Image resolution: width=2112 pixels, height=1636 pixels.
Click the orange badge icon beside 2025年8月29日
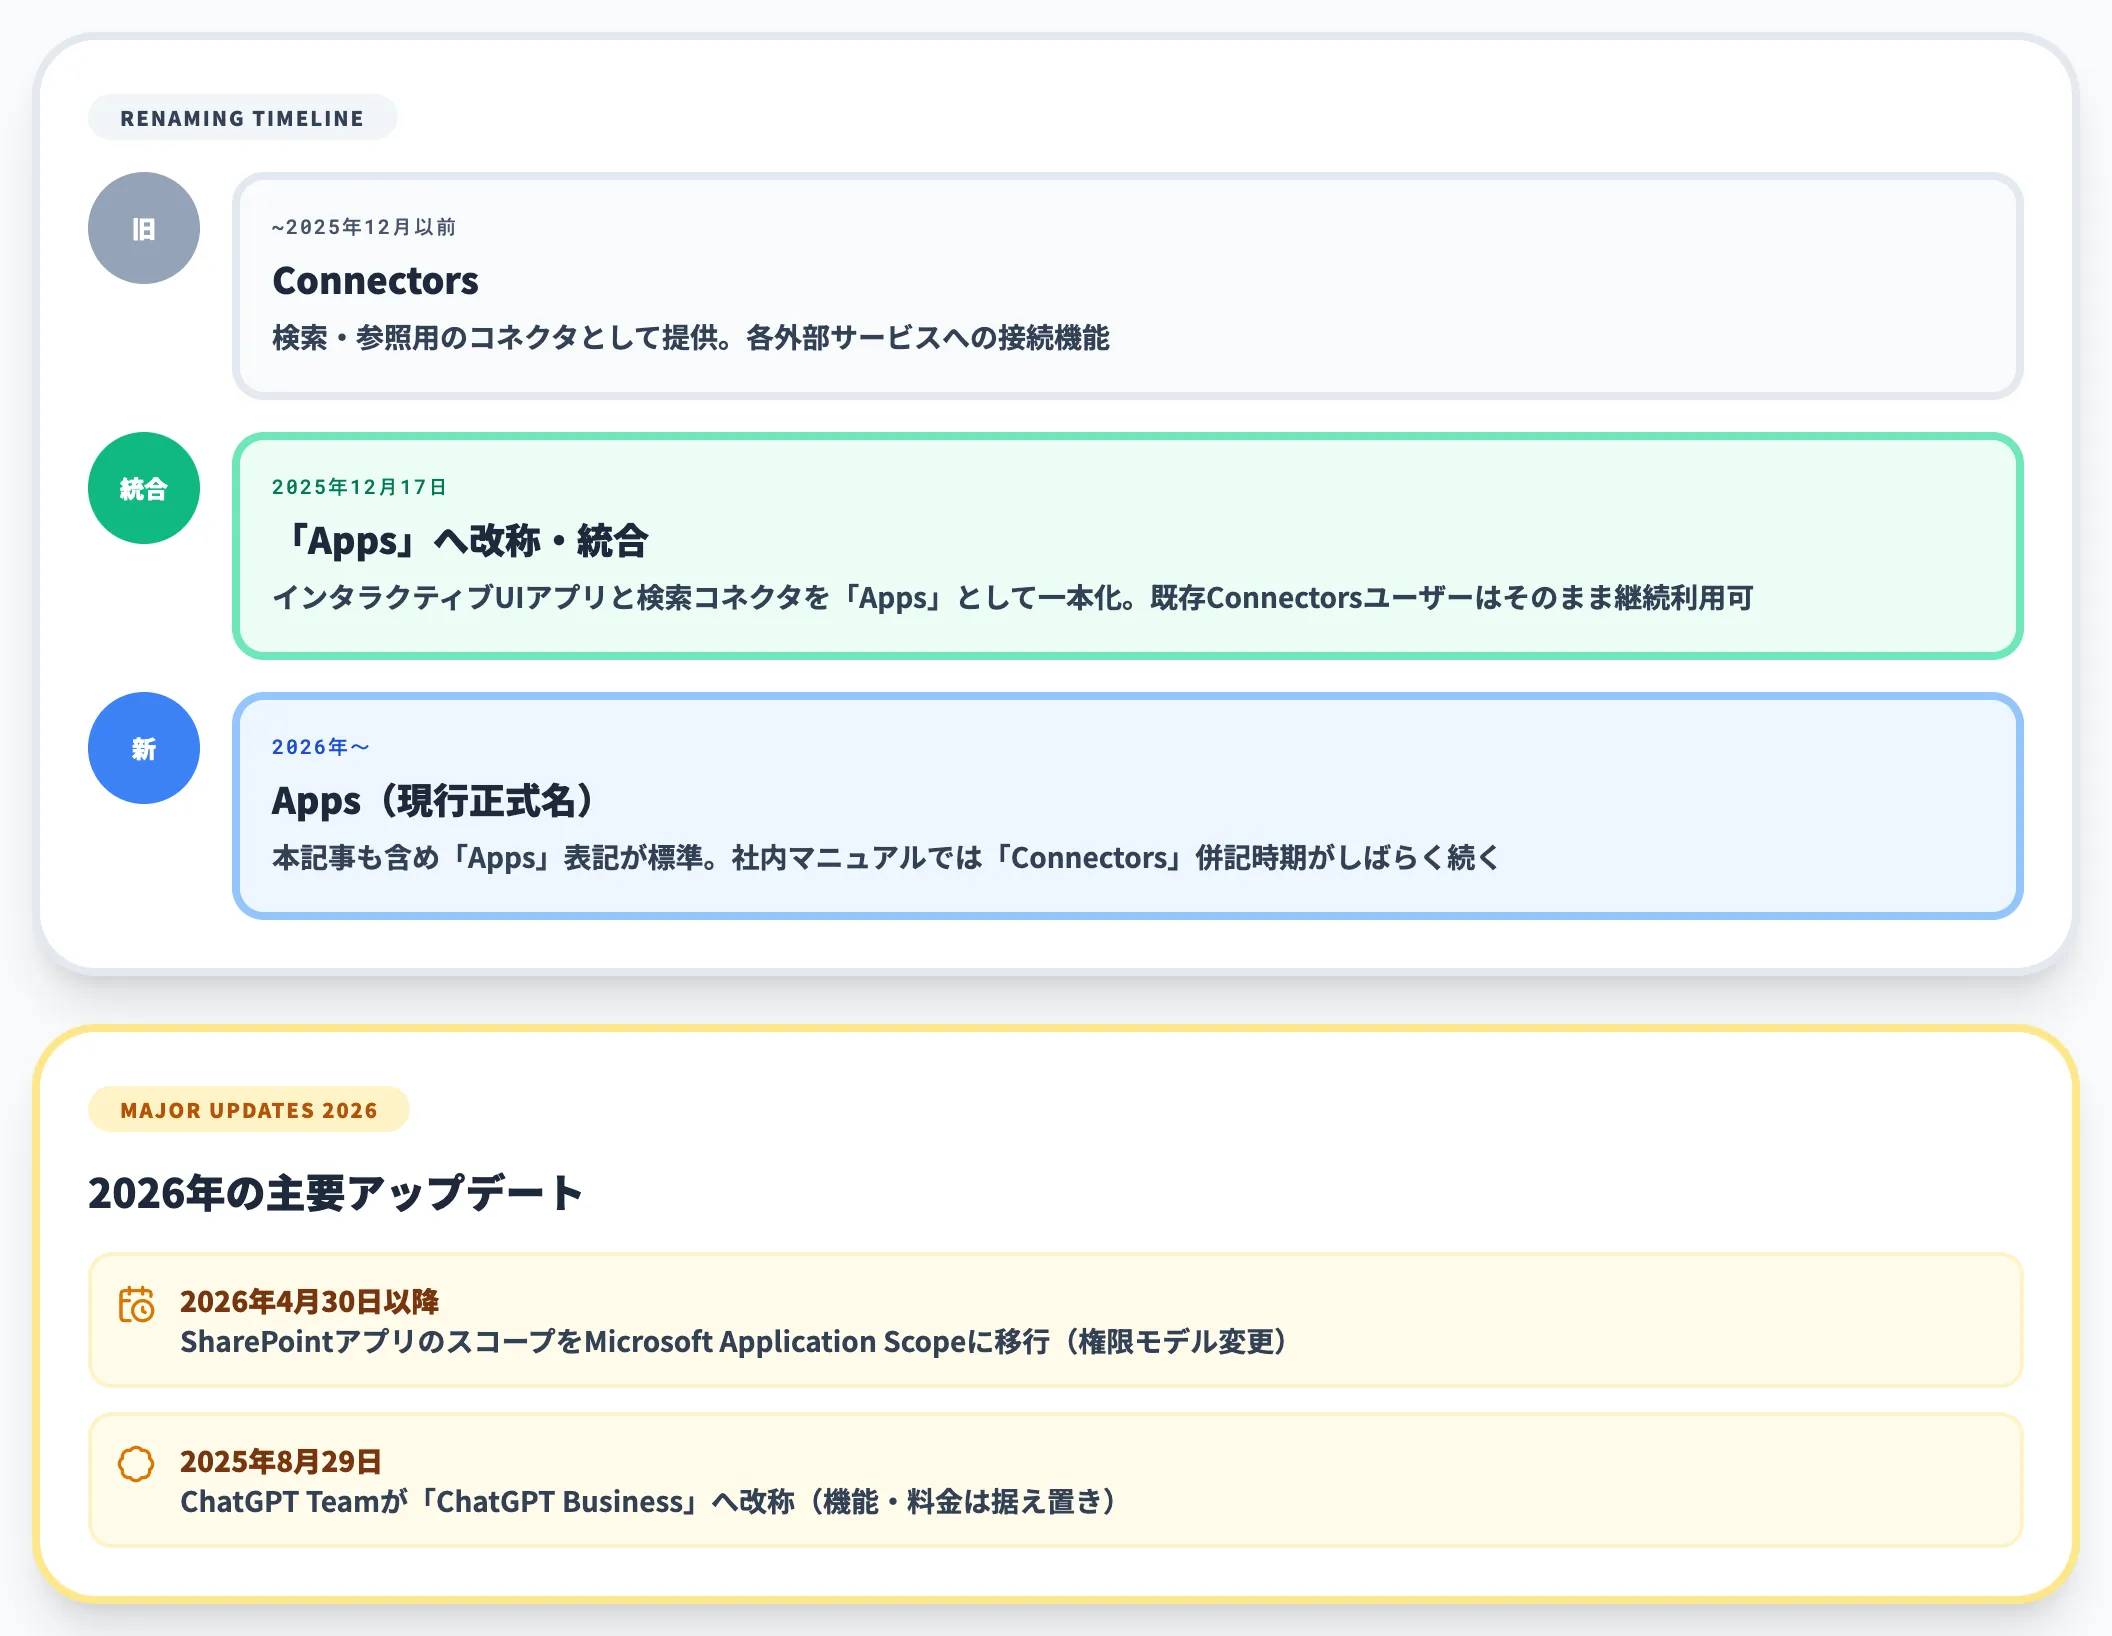[x=136, y=1464]
